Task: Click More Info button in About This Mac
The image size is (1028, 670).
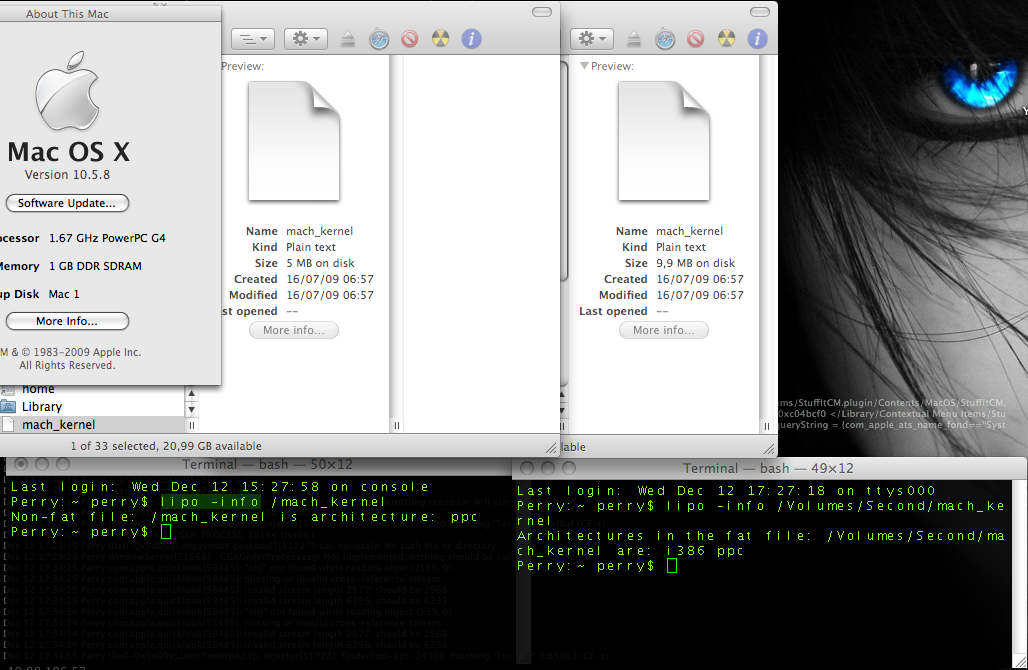Action: pos(67,321)
